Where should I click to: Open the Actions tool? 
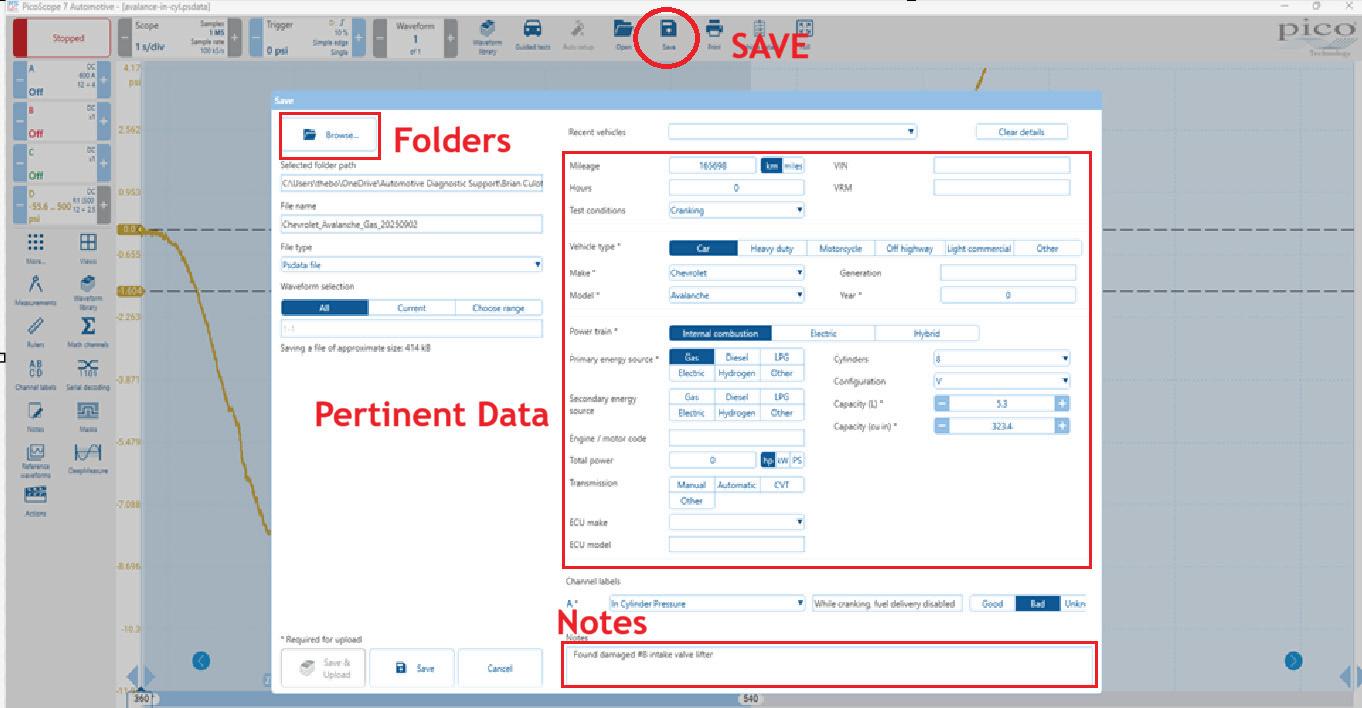click(36, 500)
